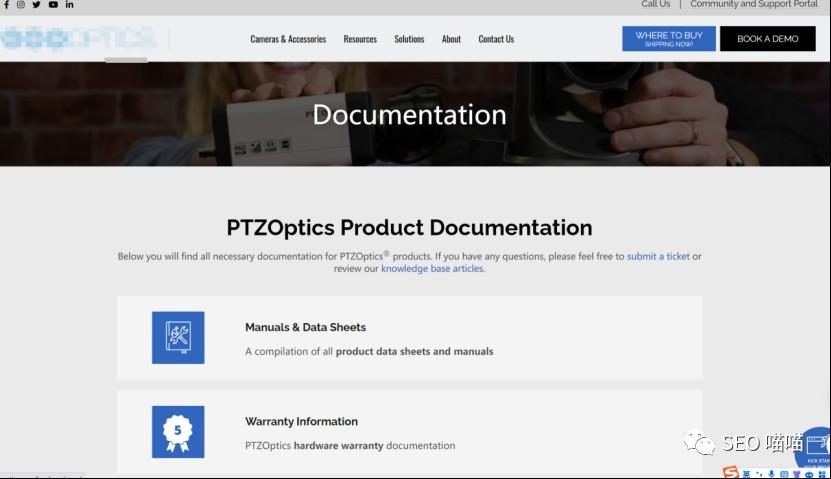Open the Instagram social icon
Screen dimensions: 831x479
click(21, 4)
